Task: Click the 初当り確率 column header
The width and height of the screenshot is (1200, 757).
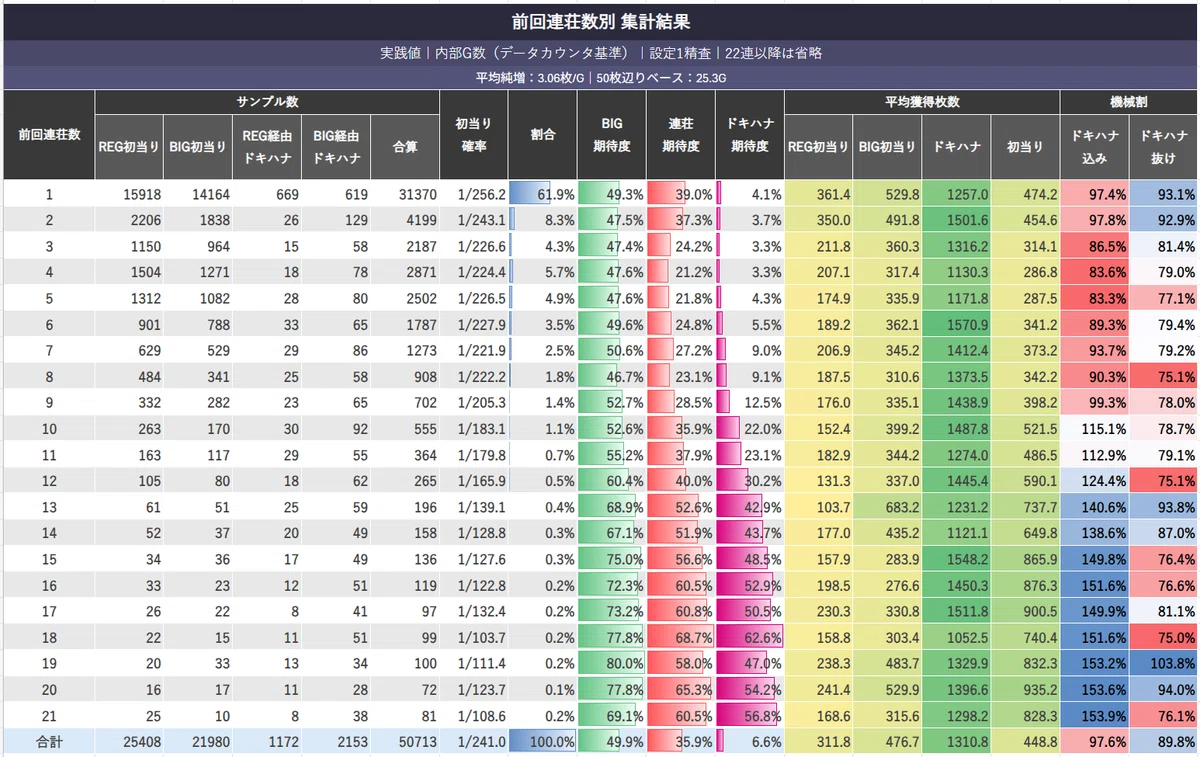Action: 474,134
